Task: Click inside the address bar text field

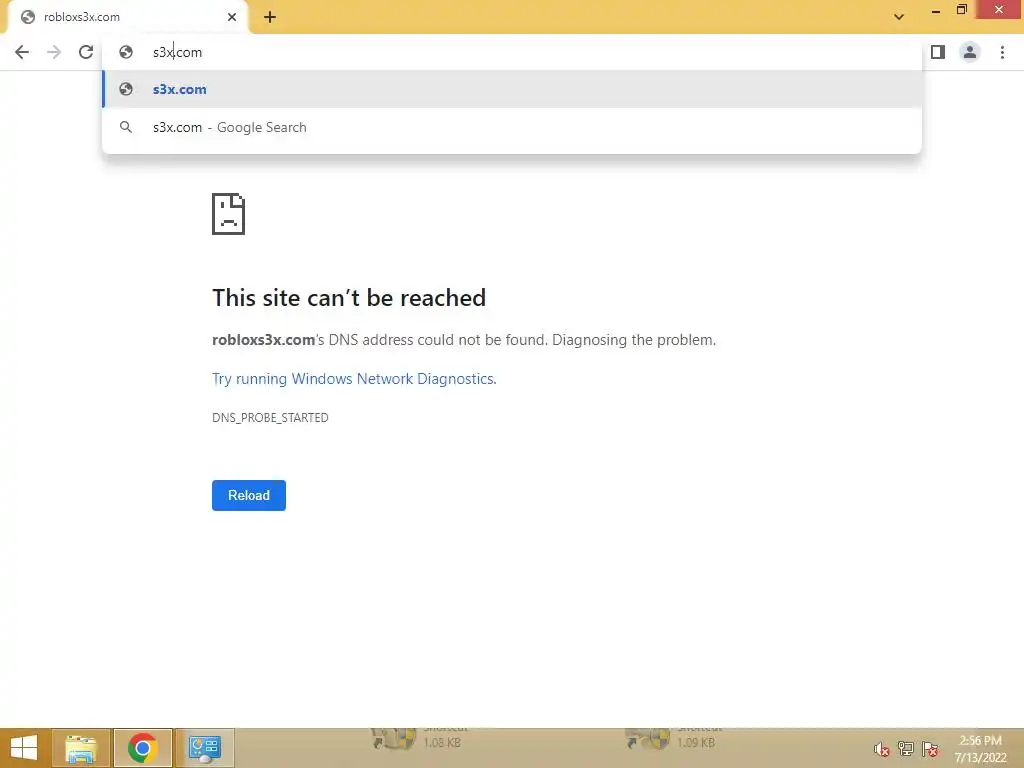Action: [x=511, y=52]
